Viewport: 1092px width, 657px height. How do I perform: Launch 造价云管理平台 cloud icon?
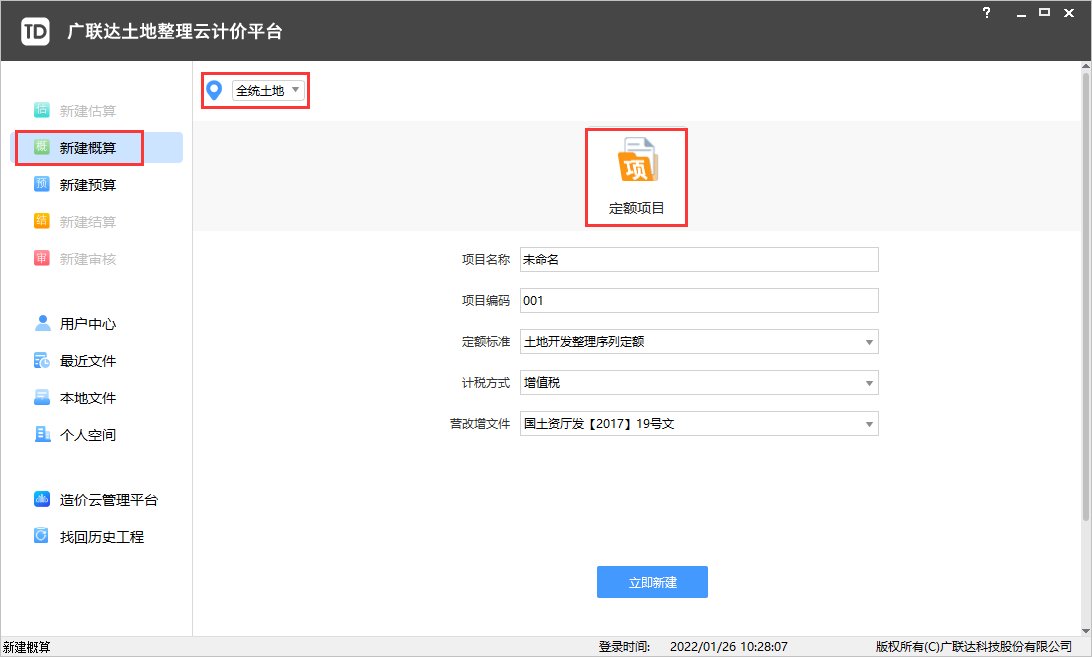(42, 500)
